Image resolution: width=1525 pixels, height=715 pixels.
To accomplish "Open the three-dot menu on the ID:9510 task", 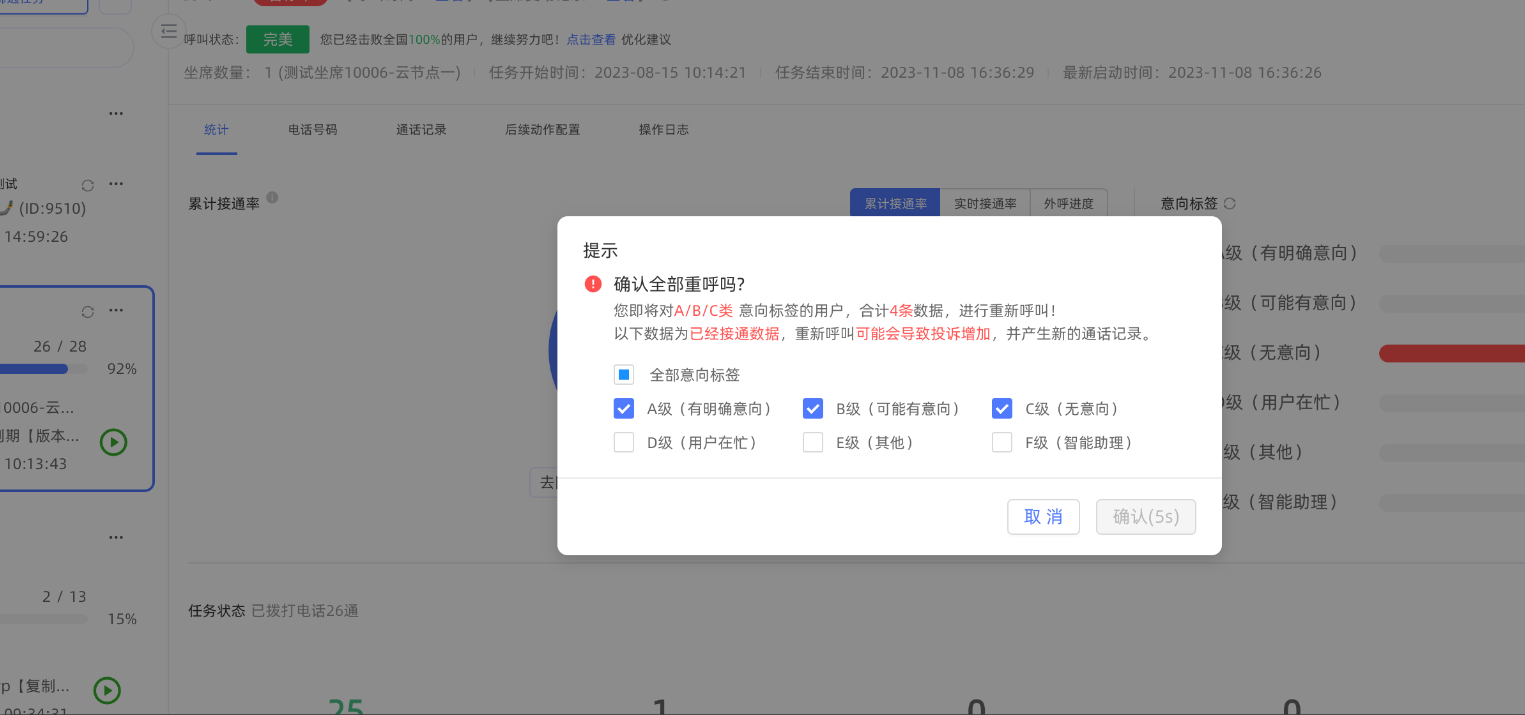I will point(116,185).
